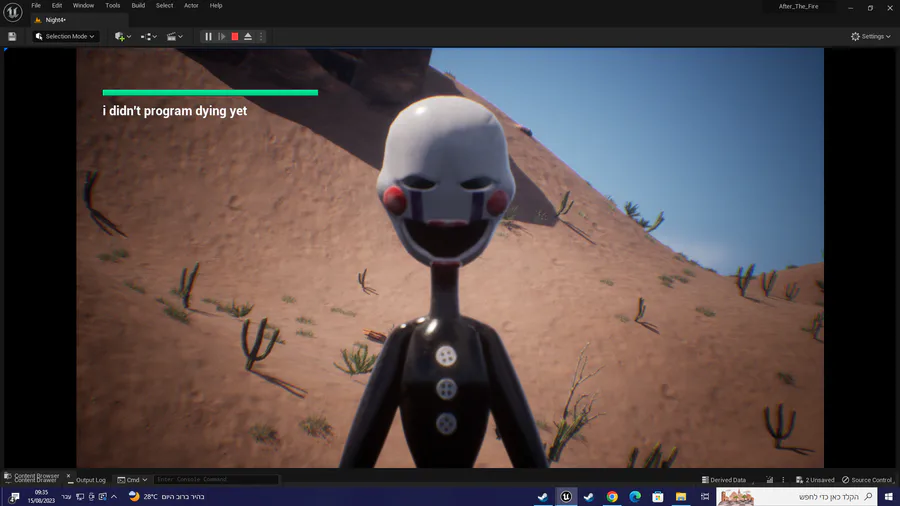Switch to the Unreal Engine taskbar icon
The height and width of the screenshot is (506, 900).
(566, 497)
